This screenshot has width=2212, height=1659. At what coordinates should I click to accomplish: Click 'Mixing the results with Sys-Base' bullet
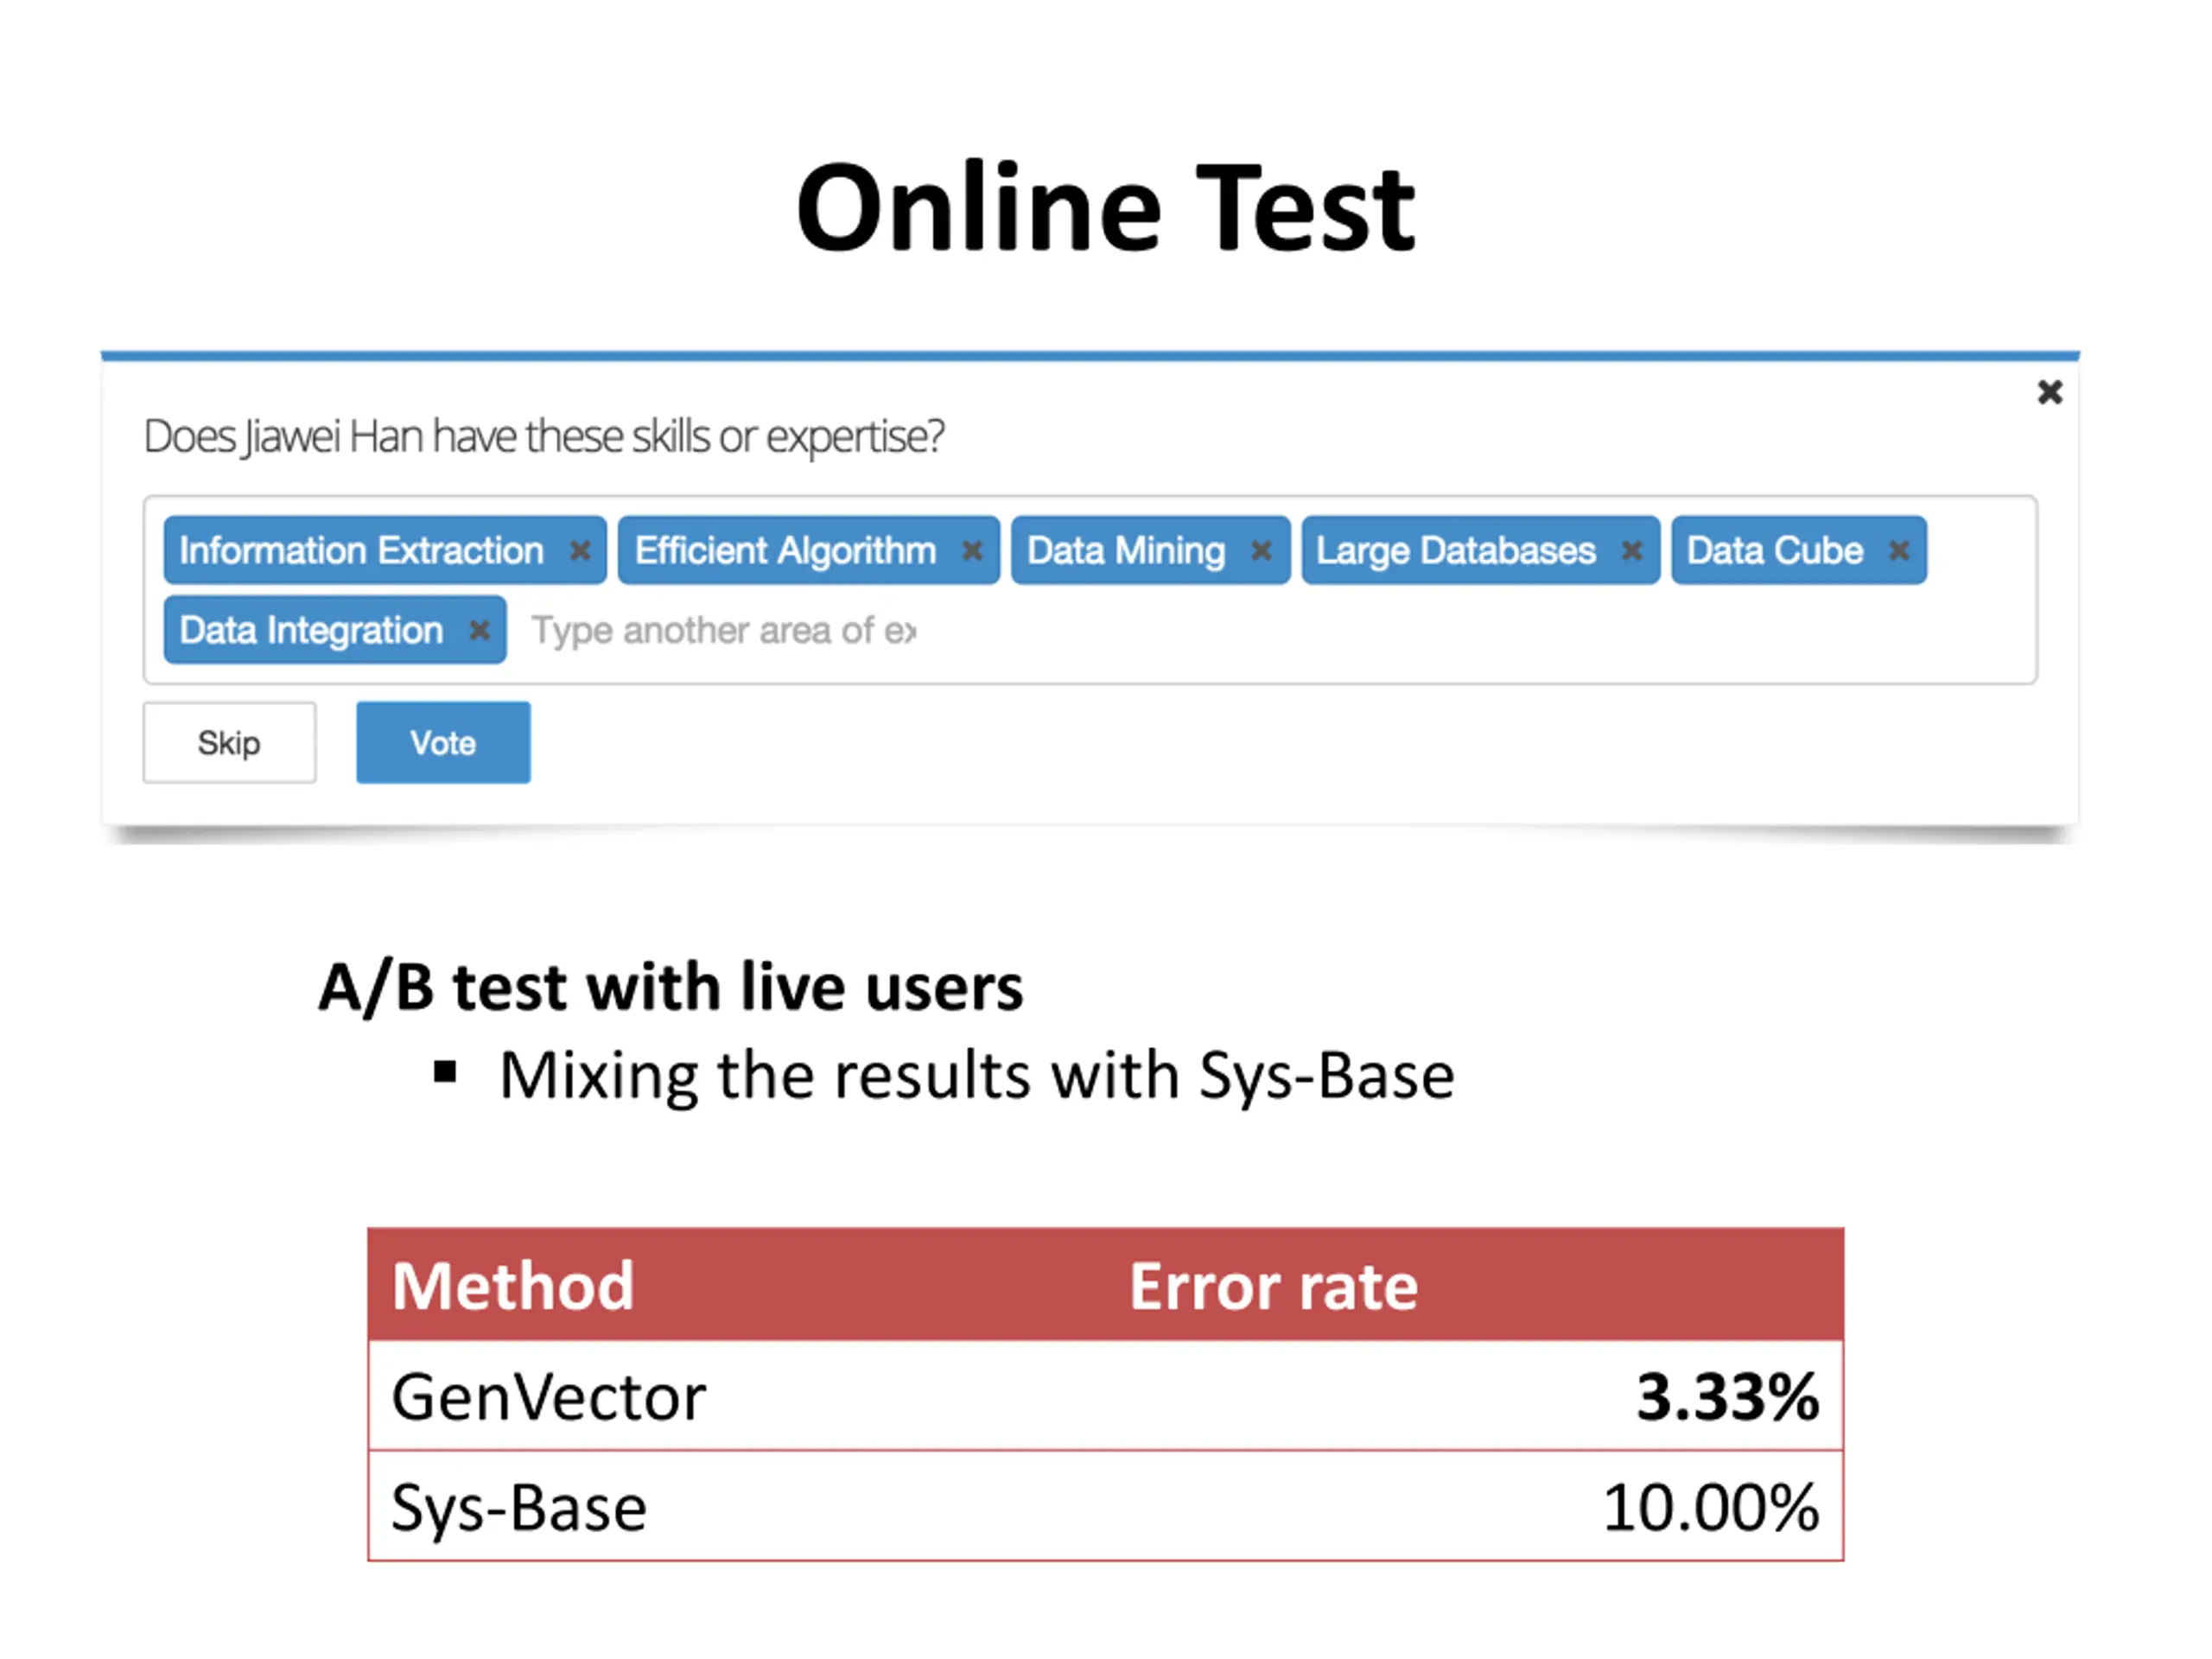coord(977,1075)
